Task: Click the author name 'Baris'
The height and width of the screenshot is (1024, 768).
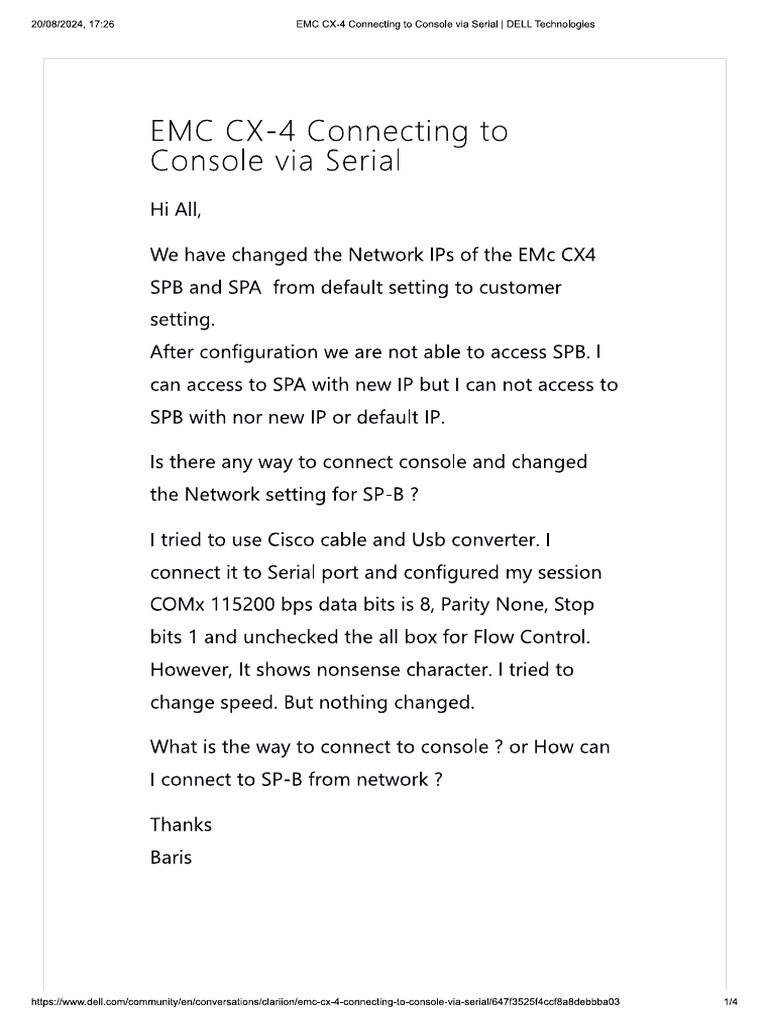Action: (x=171, y=857)
